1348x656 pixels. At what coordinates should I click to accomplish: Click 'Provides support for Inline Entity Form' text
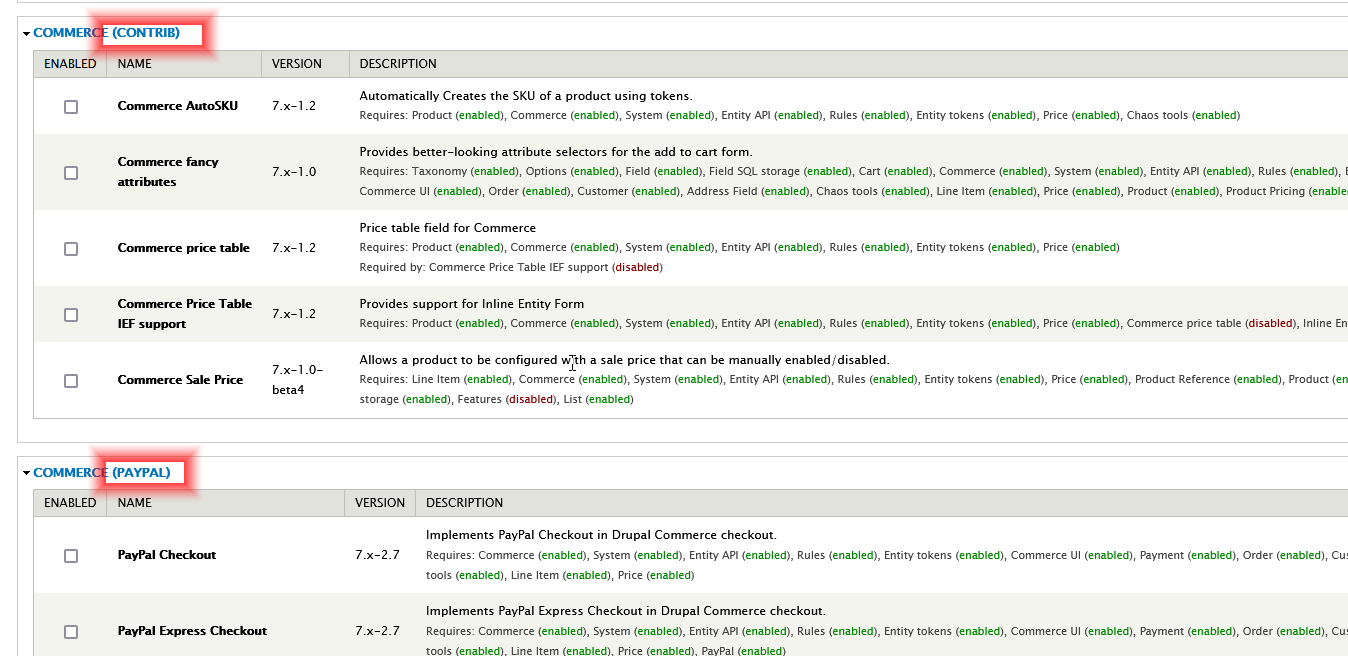tap(472, 304)
